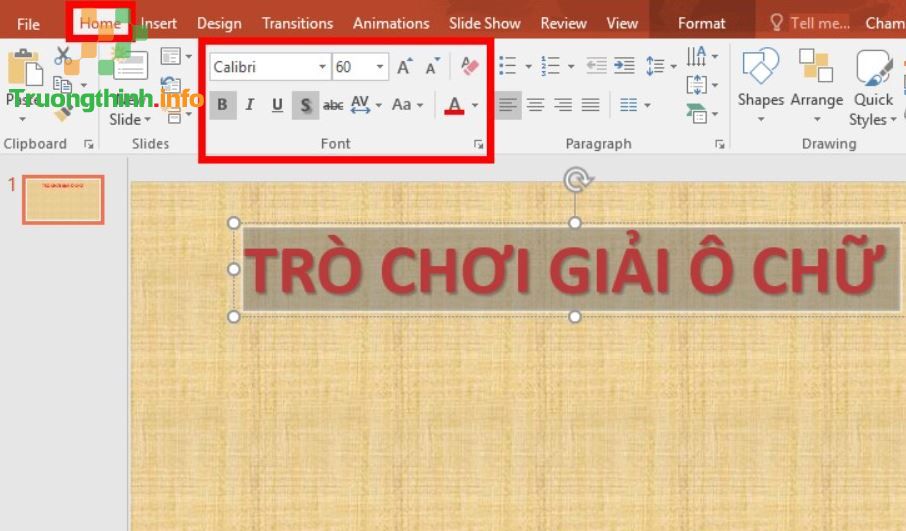Apply red font color button
Image resolution: width=906 pixels, height=531 pixels.
click(454, 105)
